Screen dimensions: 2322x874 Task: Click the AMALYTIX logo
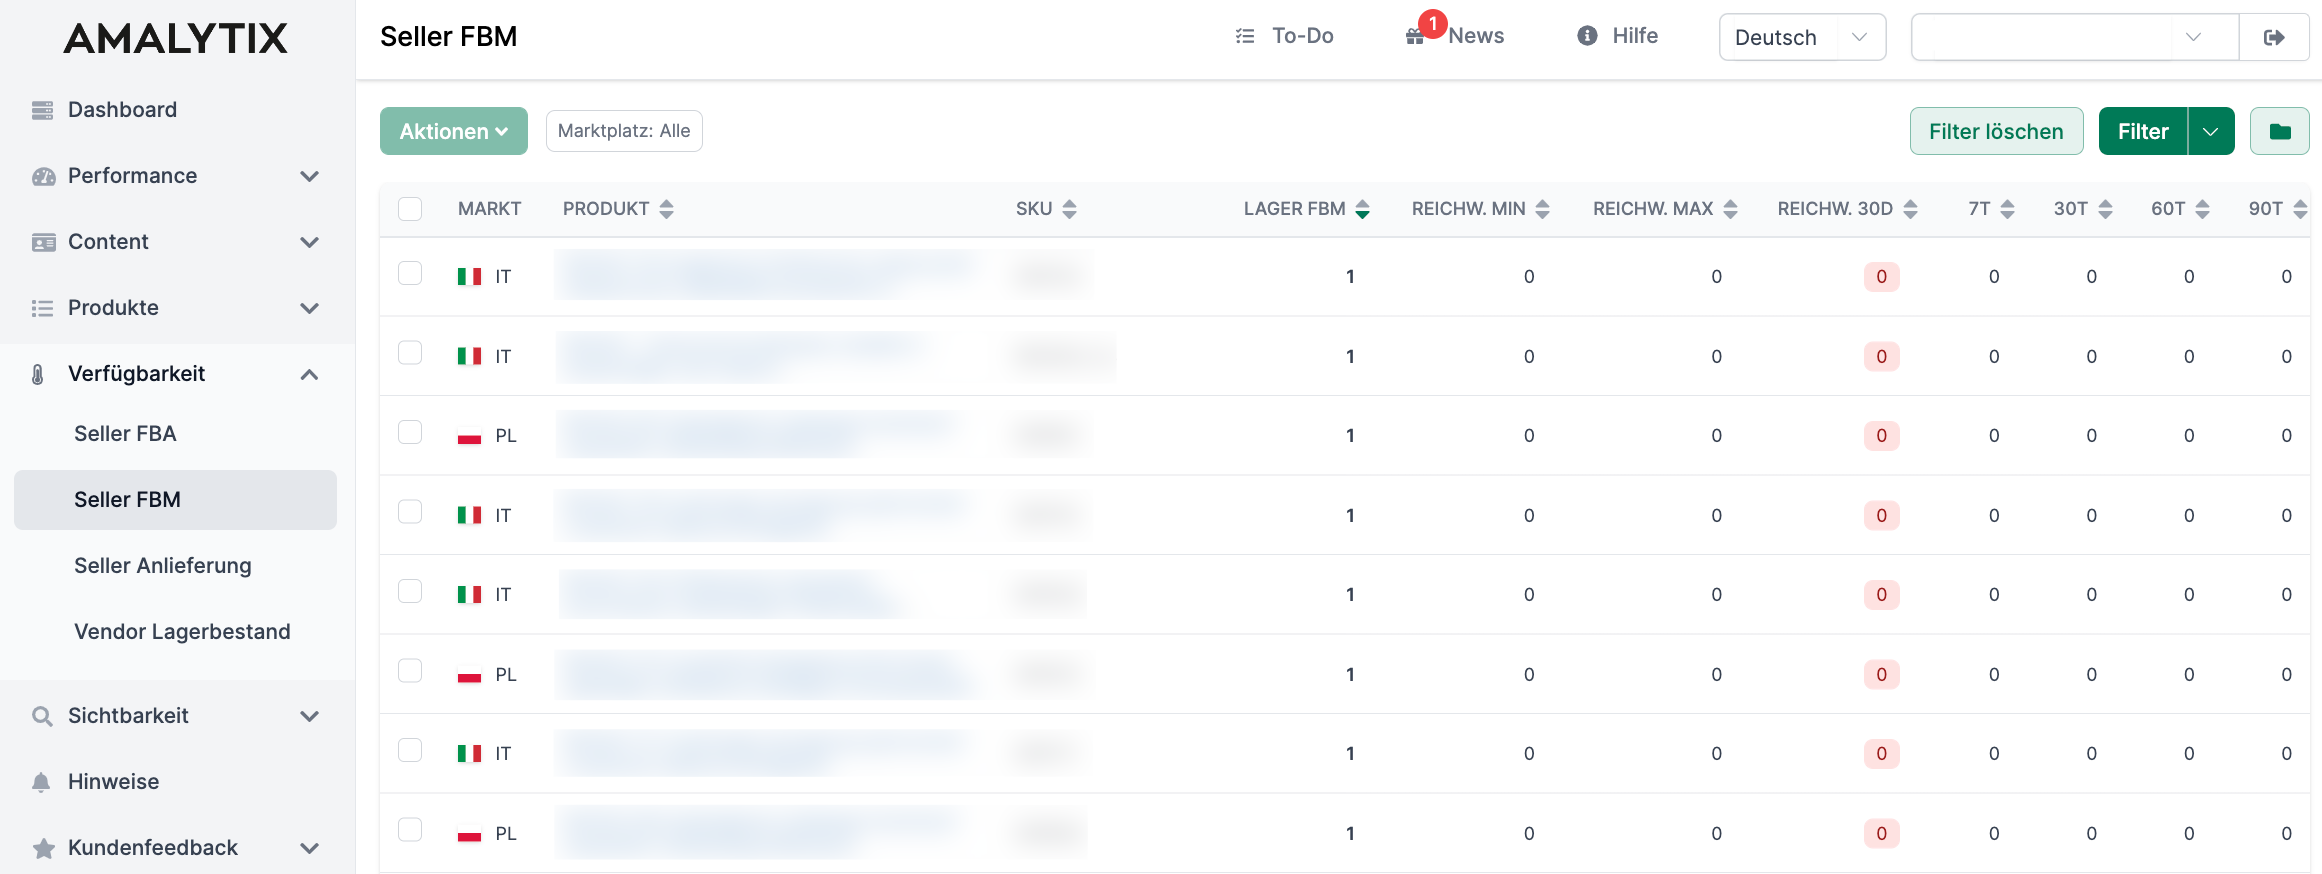(x=176, y=39)
